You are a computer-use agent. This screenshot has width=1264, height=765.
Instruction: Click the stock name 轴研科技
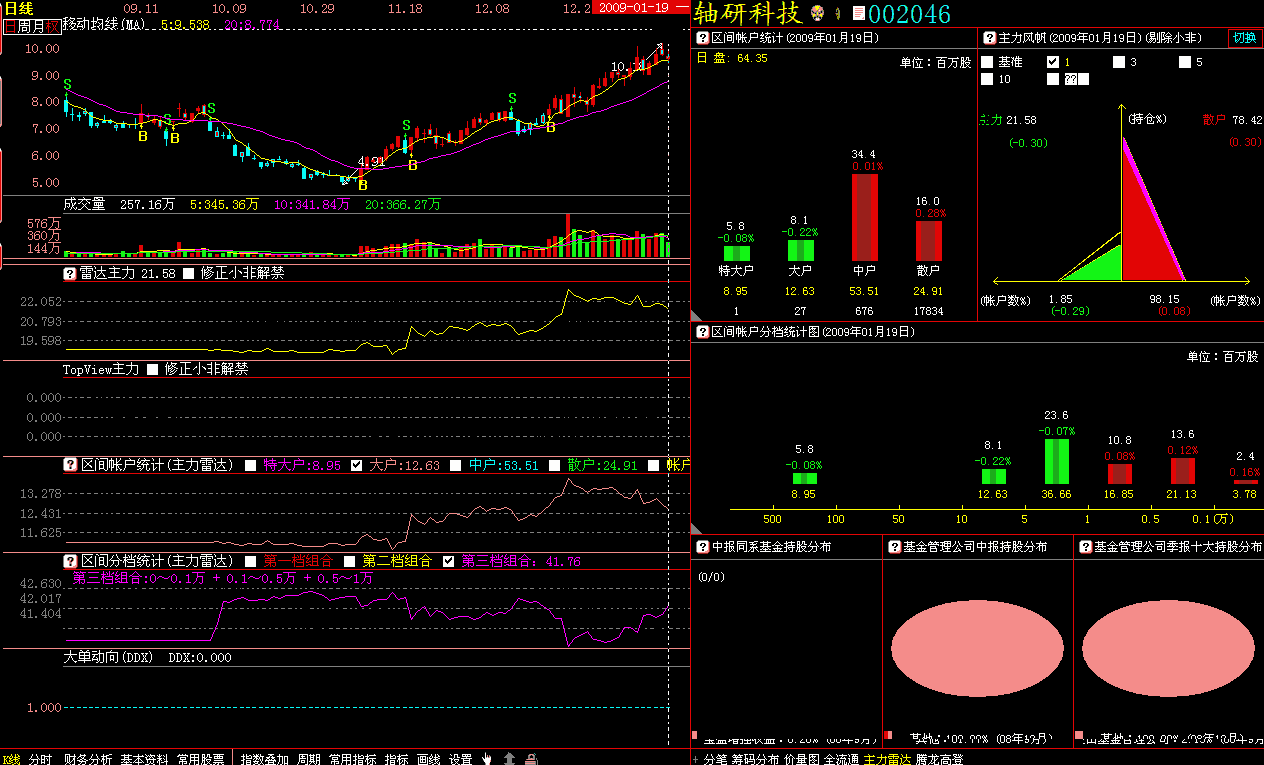748,14
